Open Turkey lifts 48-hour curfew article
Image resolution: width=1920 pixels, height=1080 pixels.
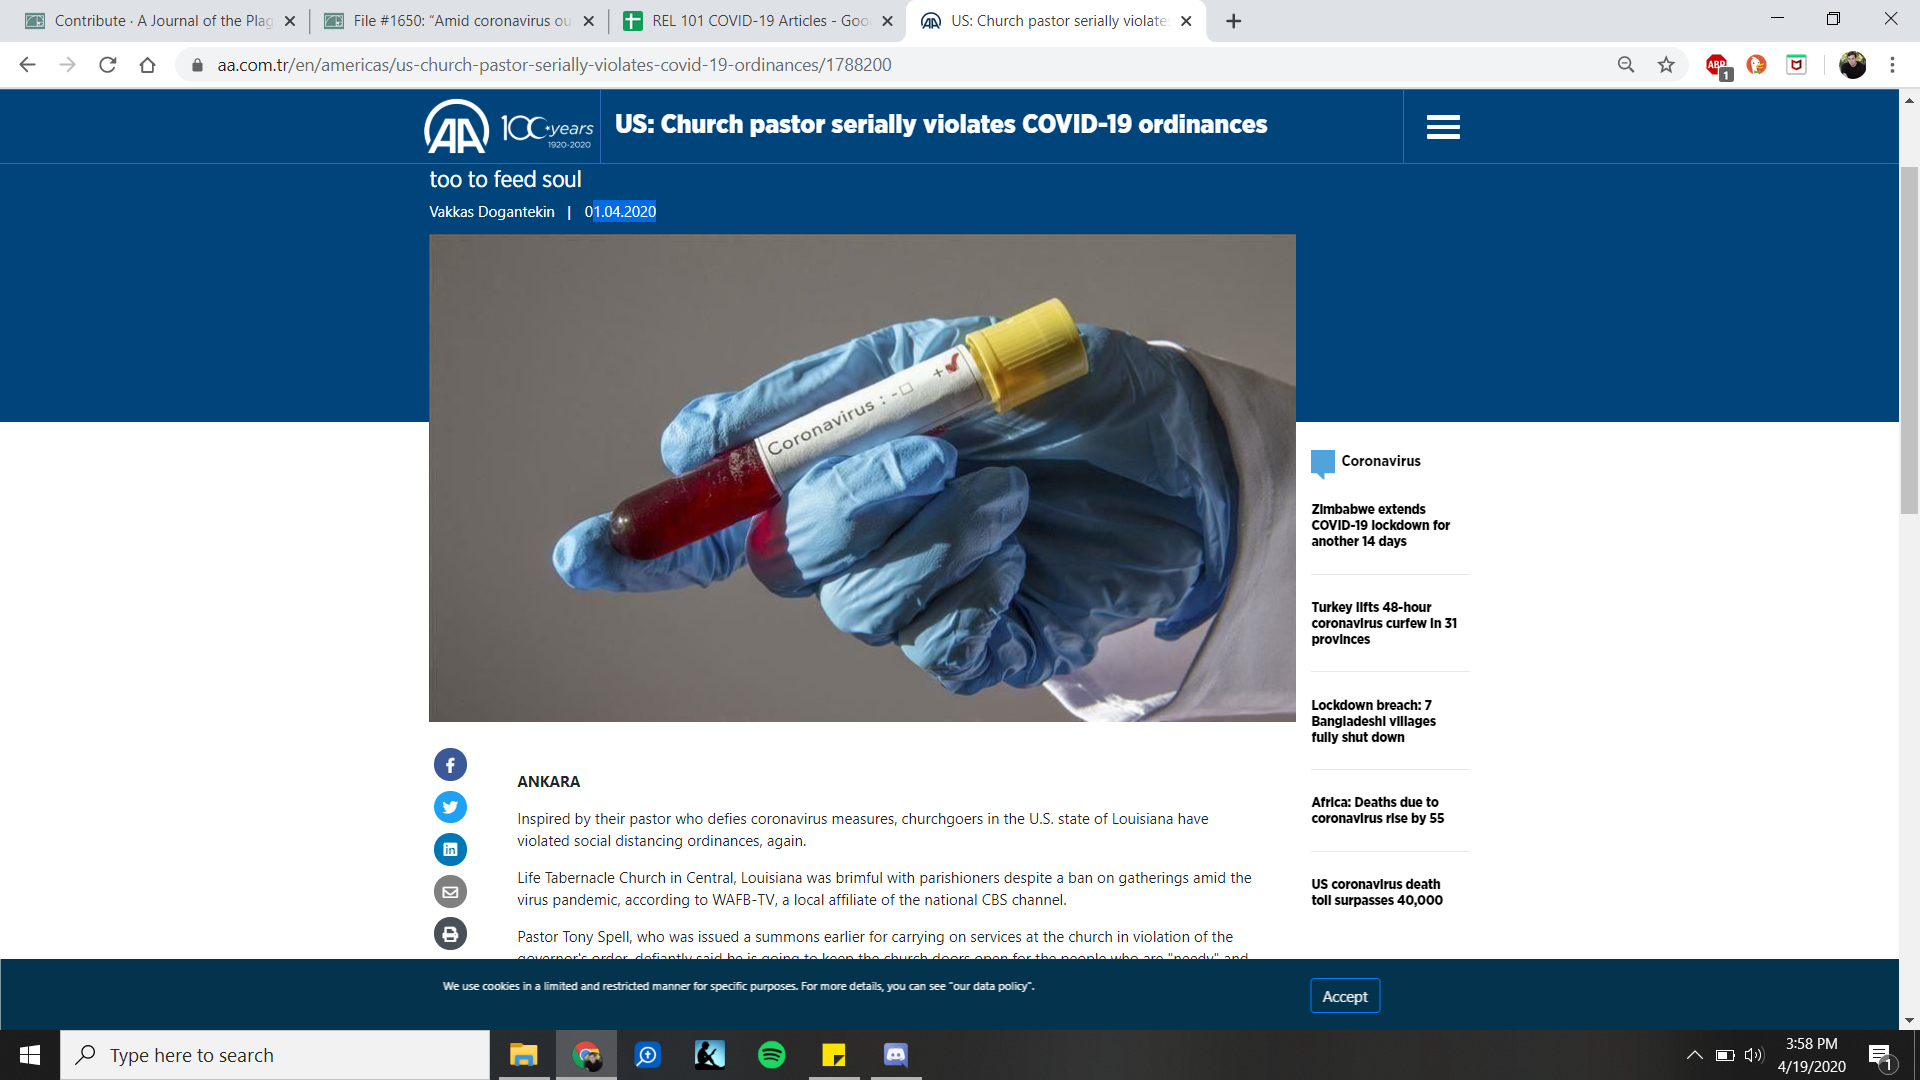click(1383, 623)
